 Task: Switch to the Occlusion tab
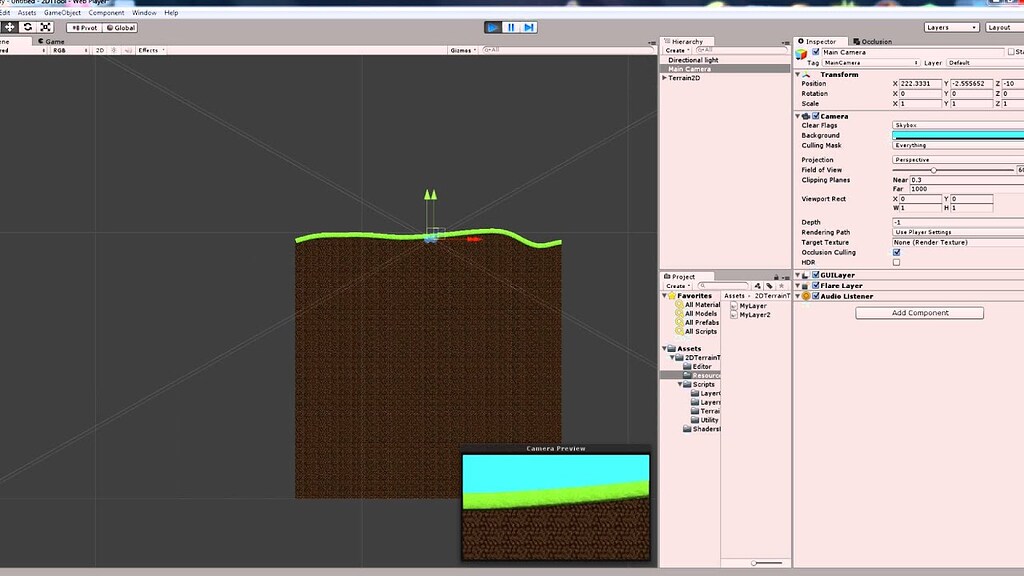875,41
